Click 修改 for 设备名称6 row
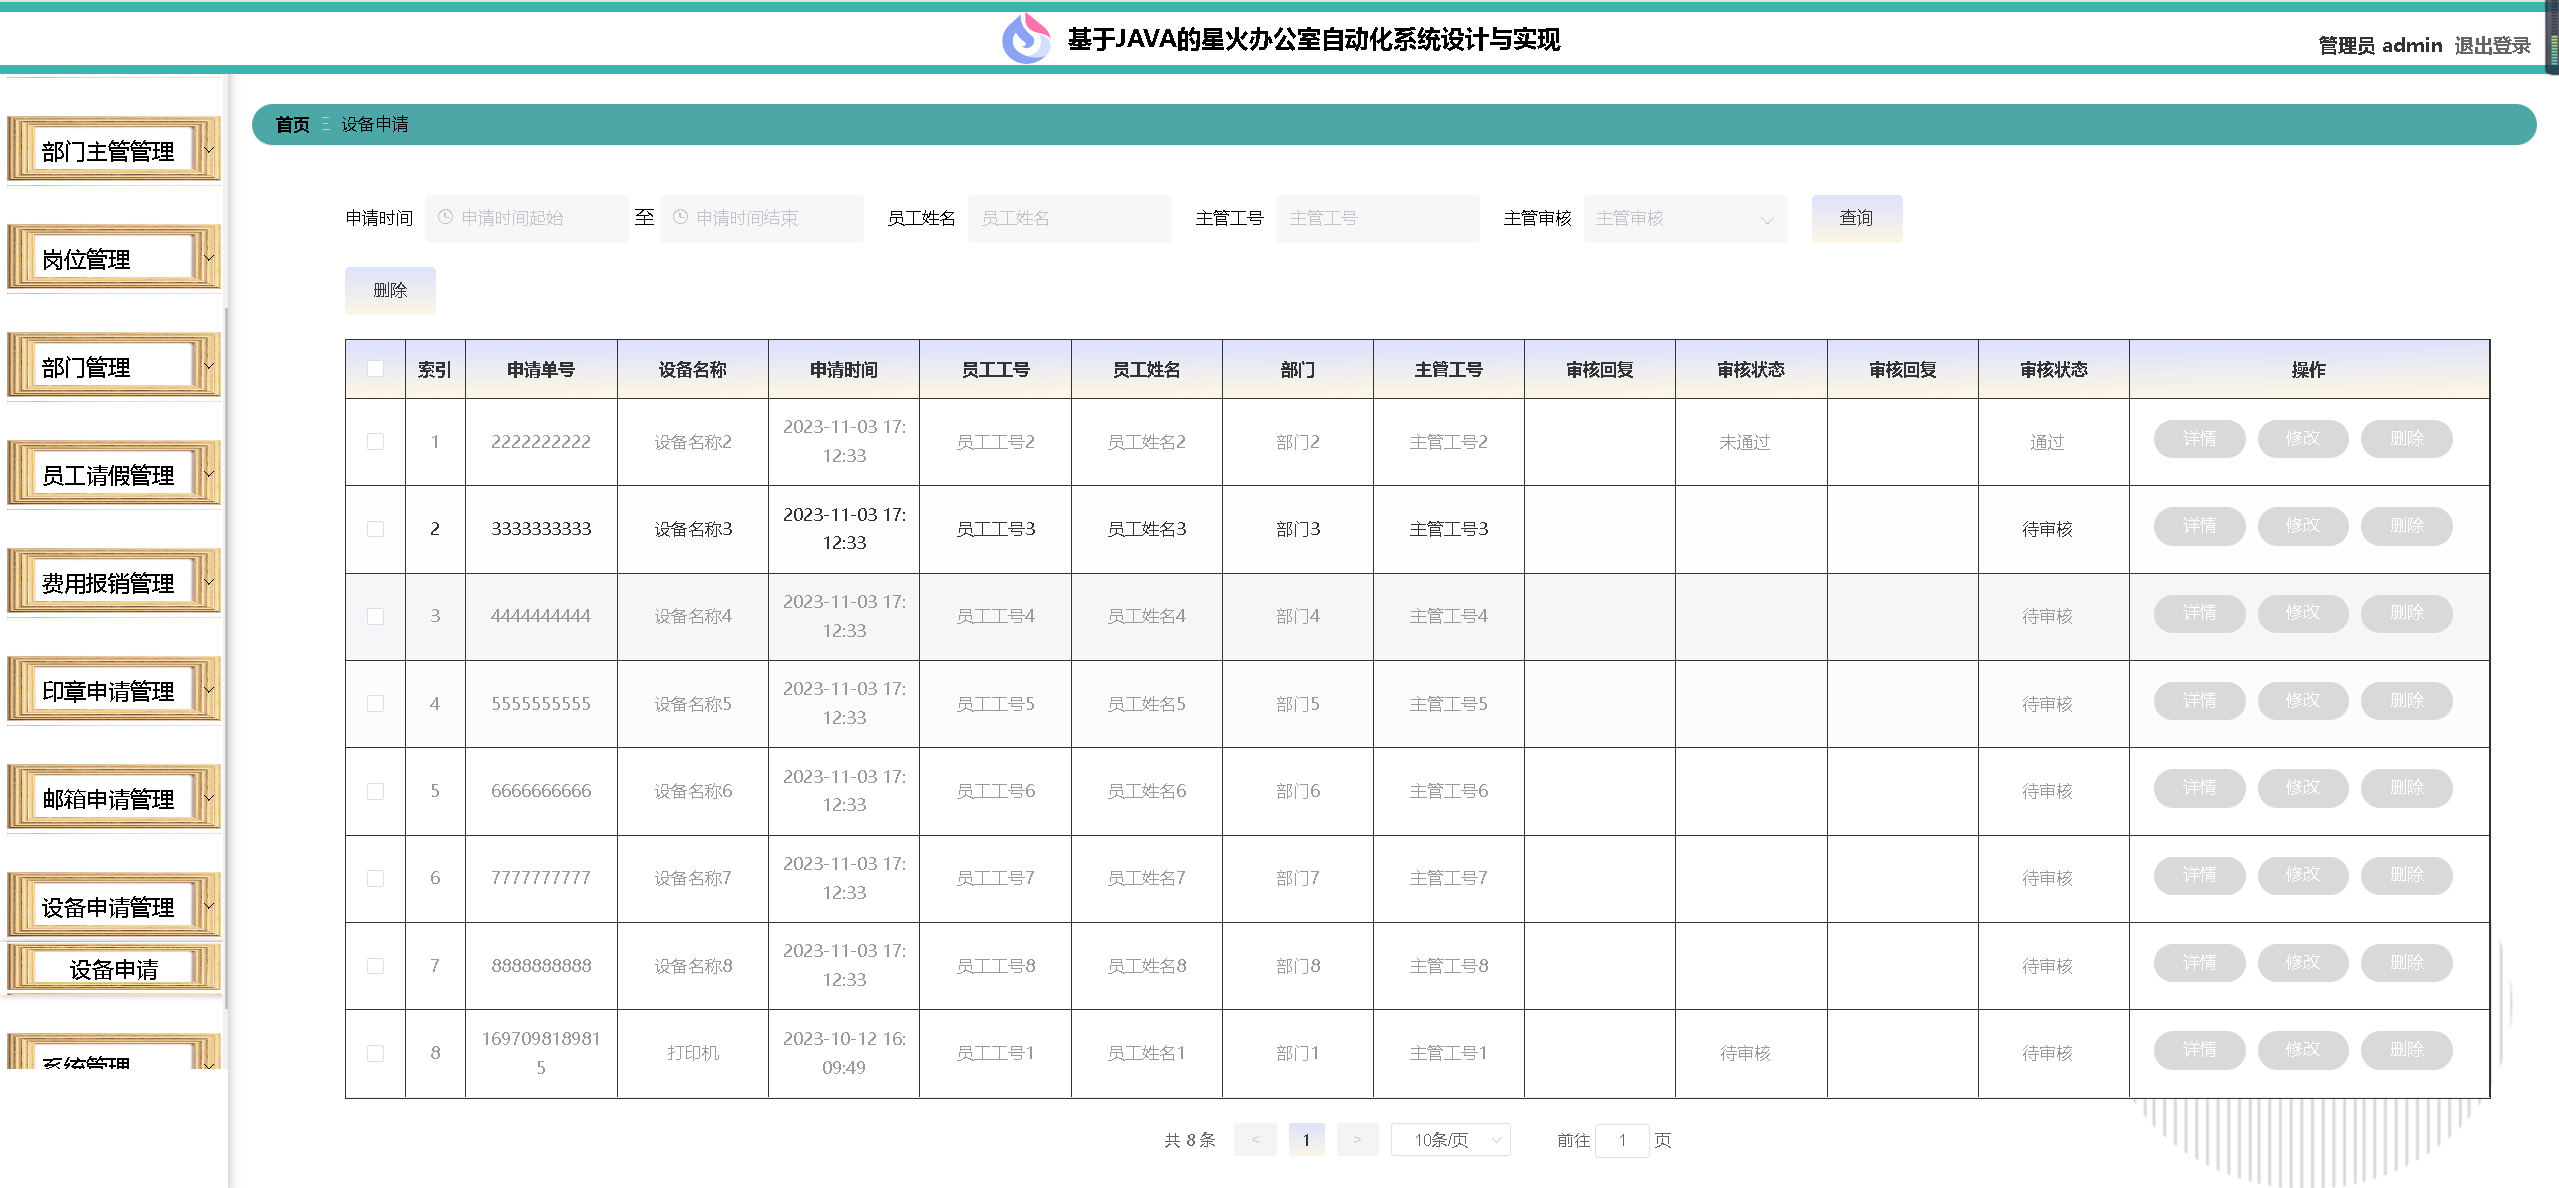The width and height of the screenshot is (2559, 1188). (x=2302, y=788)
